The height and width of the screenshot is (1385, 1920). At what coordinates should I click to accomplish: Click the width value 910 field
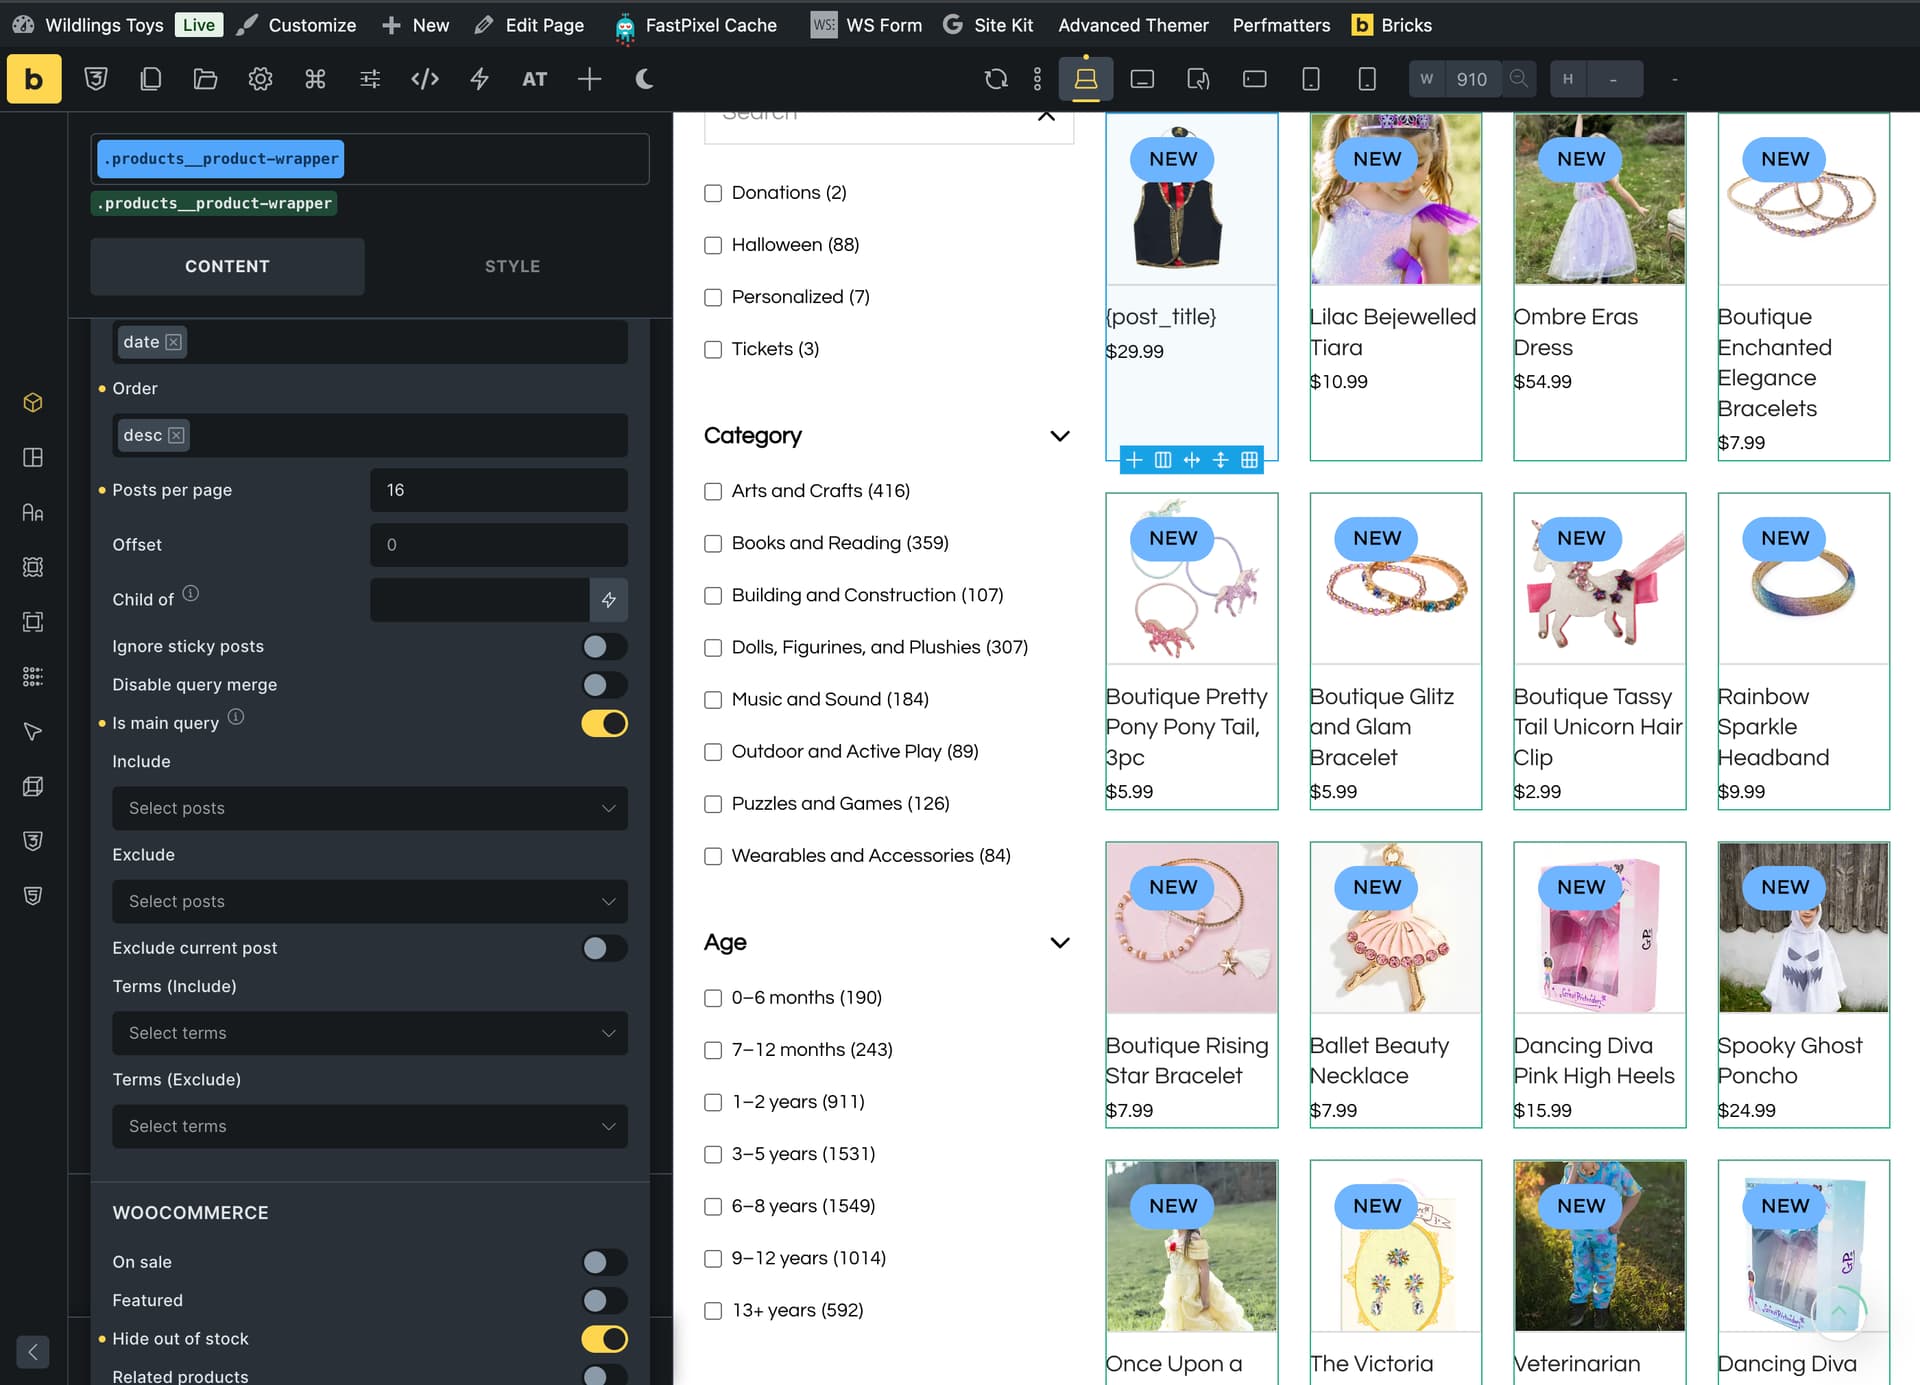click(1472, 79)
